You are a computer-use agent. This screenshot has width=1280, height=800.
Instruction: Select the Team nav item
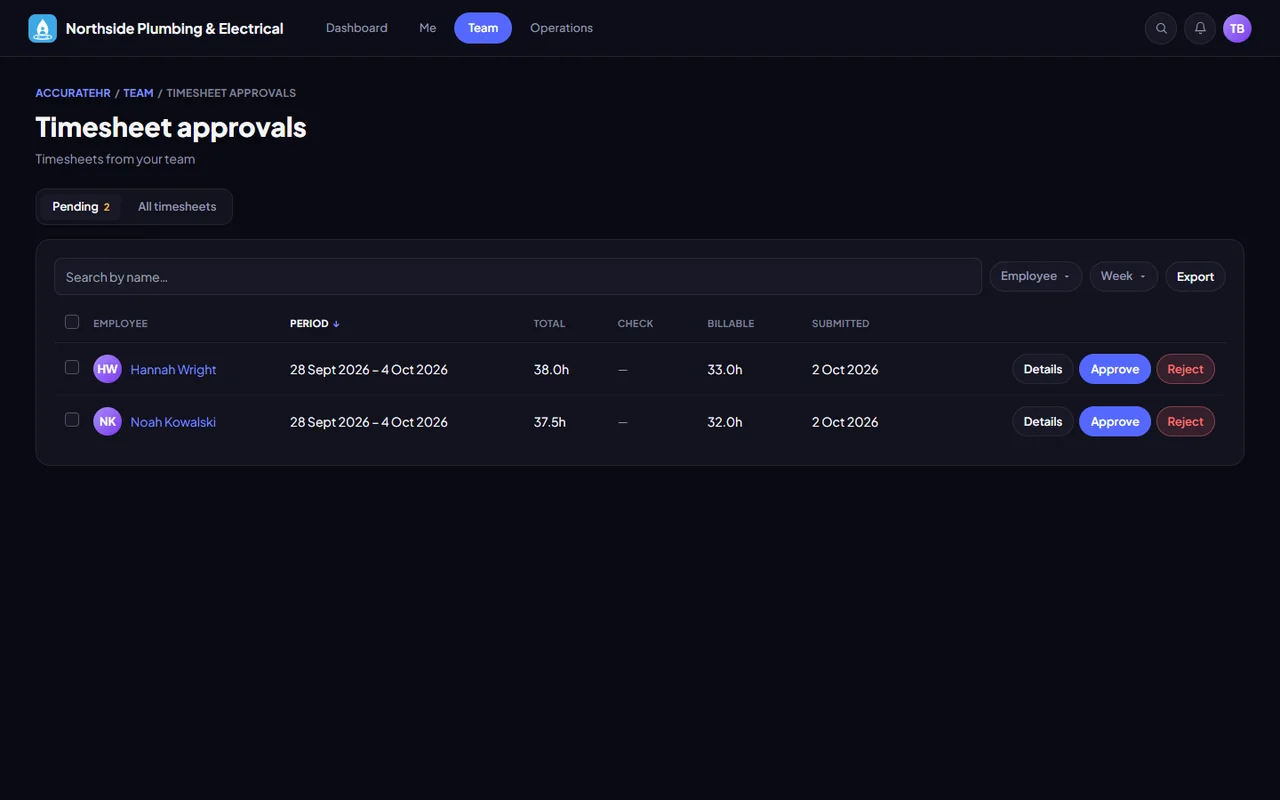coord(483,28)
